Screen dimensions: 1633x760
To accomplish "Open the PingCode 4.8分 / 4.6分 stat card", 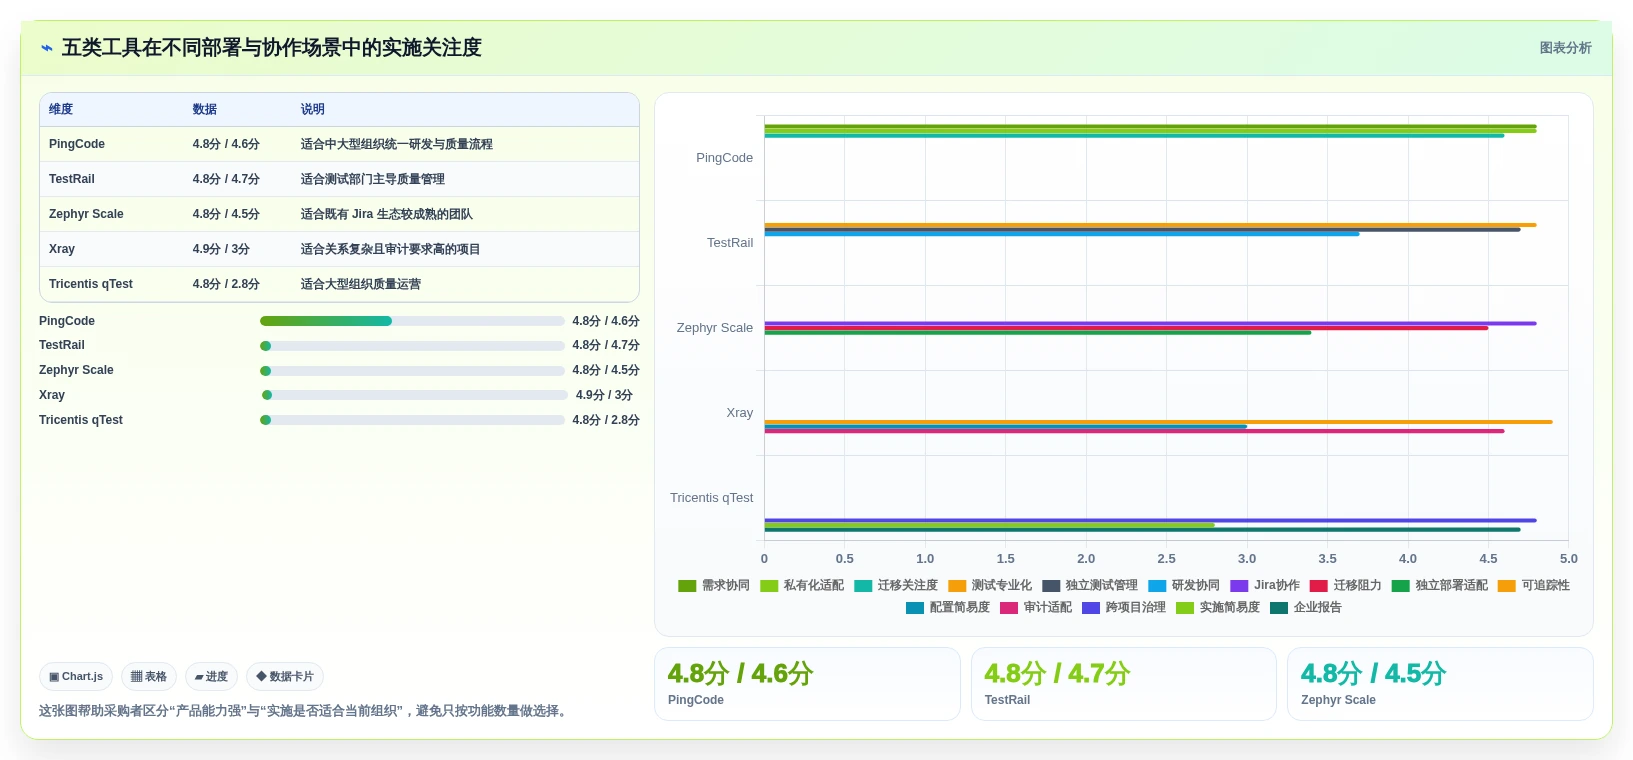I will (x=807, y=684).
